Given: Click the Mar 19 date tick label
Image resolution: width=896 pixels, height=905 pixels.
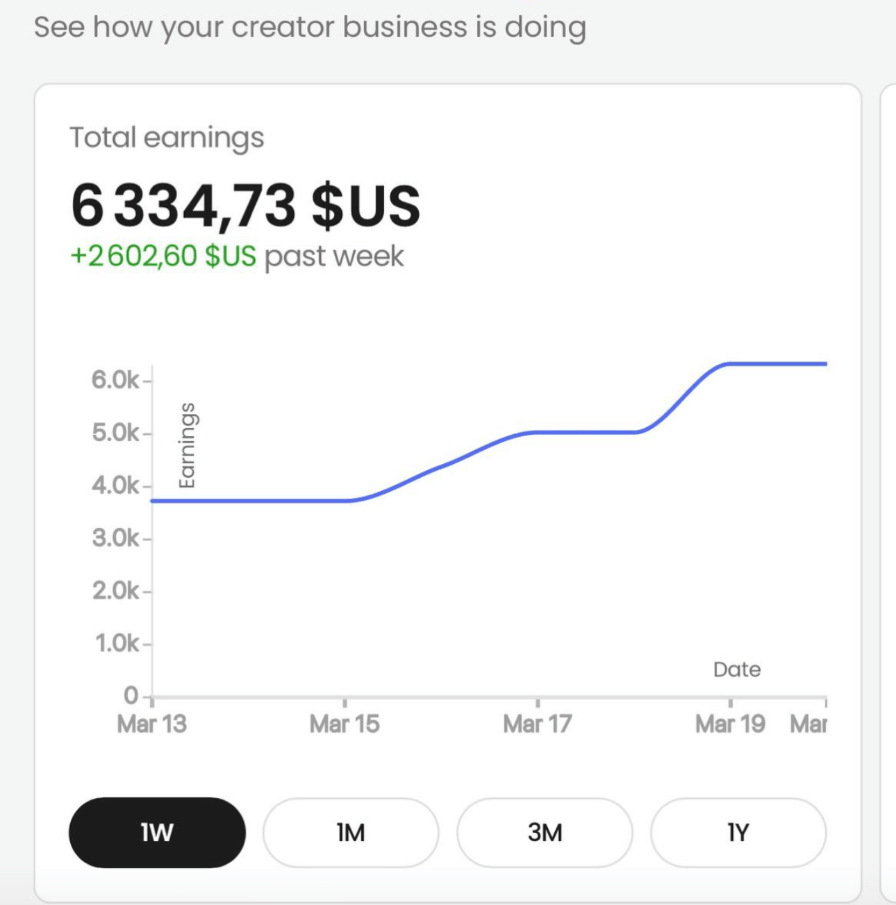Looking at the screenshot, I should pyautogui.click(x=730, y=724).
